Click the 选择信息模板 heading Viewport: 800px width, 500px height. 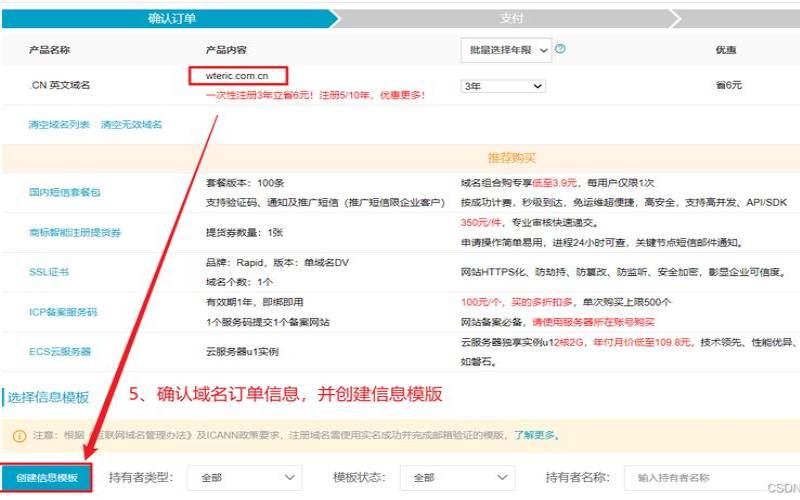pyautogui.click(x=48, y=397)
